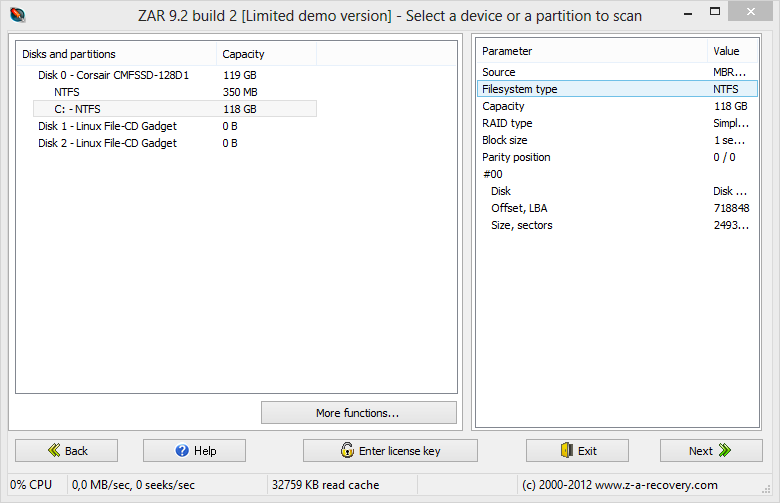This screenshot has height=503, width=780.
Task: Click the Disks and partitions column header
Action: click(x=117, y=54)
